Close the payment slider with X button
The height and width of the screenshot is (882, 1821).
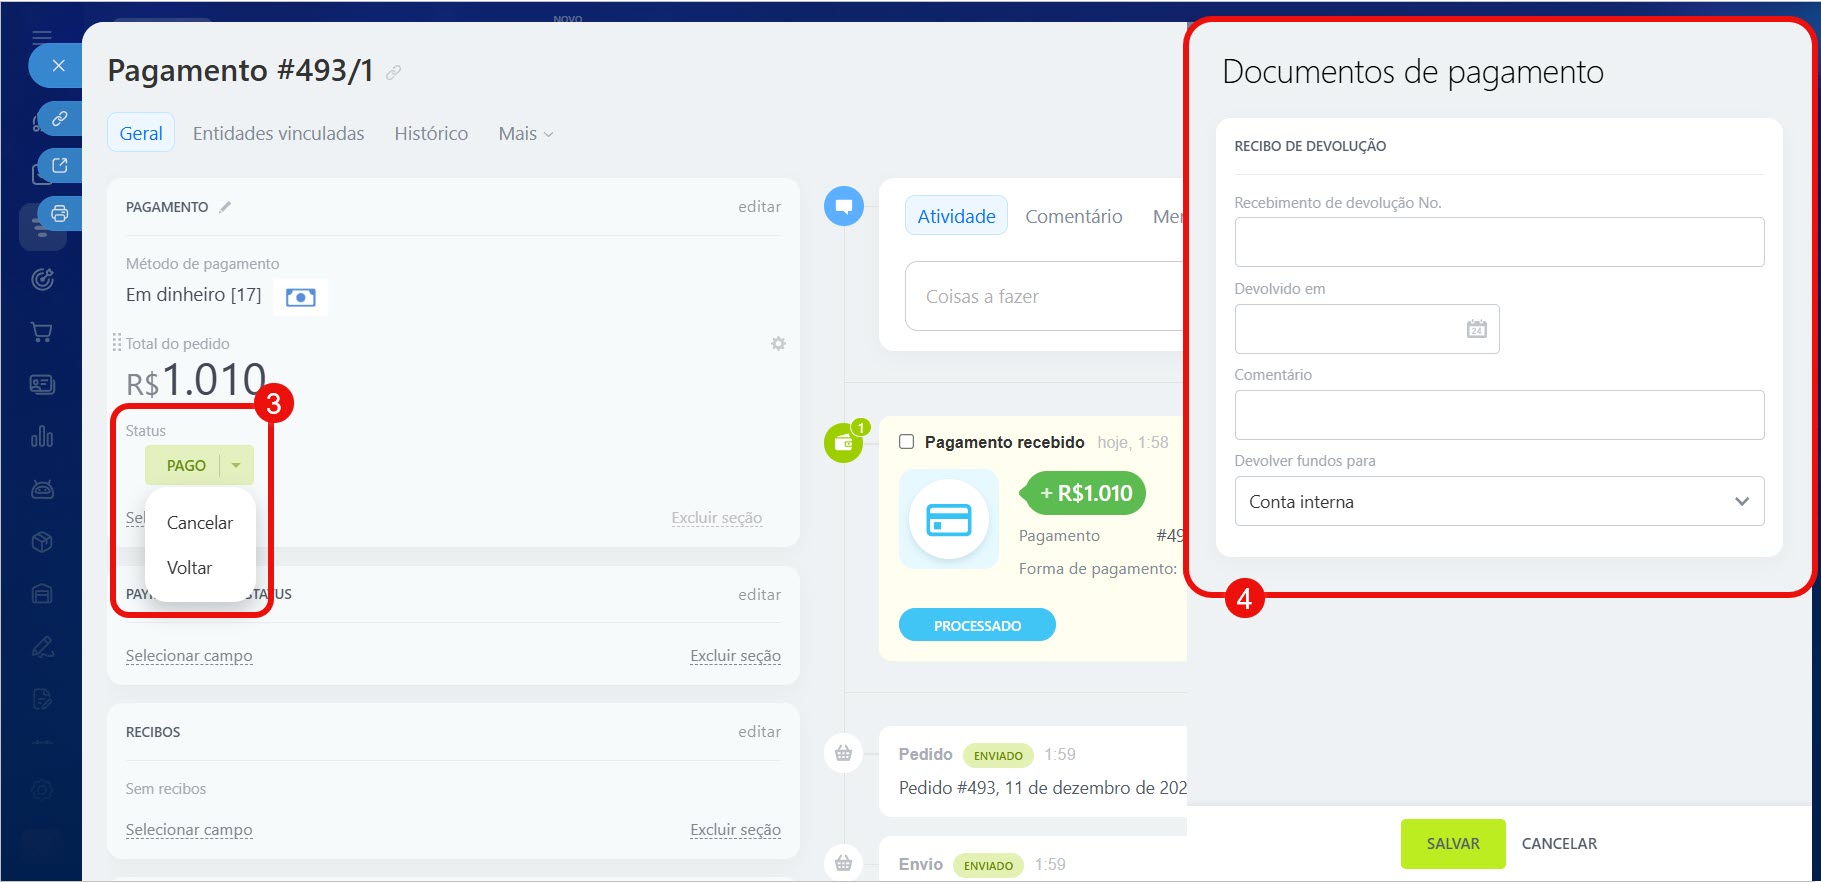click(59, 66)
